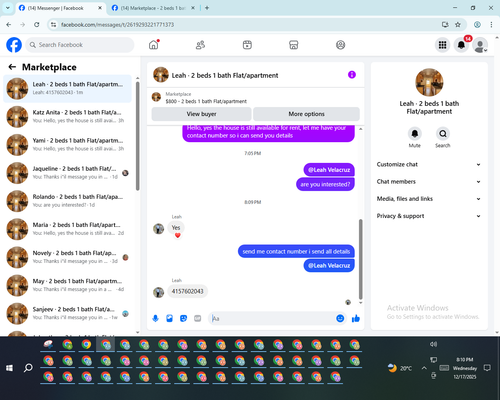The height and width of the screenshot is (400, 500).
Task: Click the @Leah Velacruz mention in purple bubble
Action: tap(329, 170)
